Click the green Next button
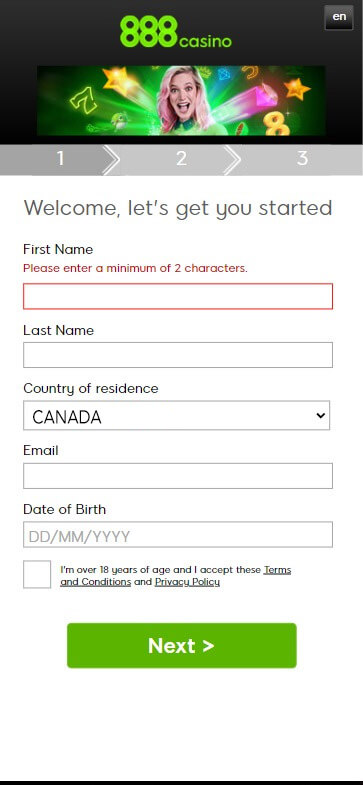 point(182,645)
